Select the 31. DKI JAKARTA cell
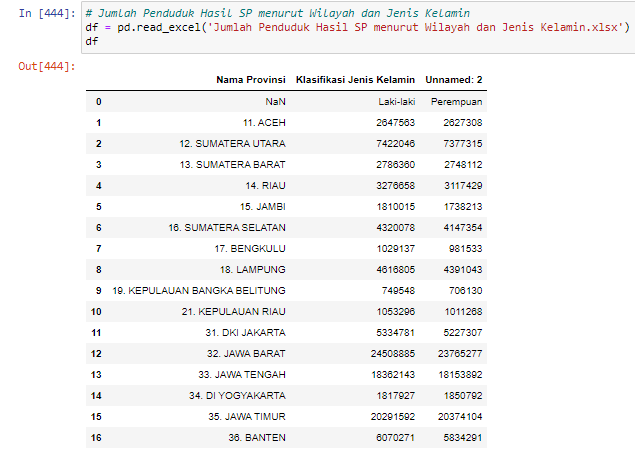This screenshot has height=449, width=635. click(245, 333)
